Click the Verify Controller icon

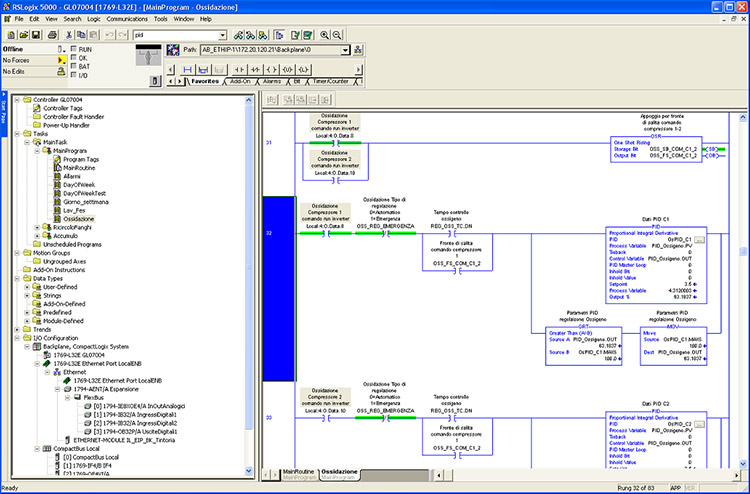308,35
